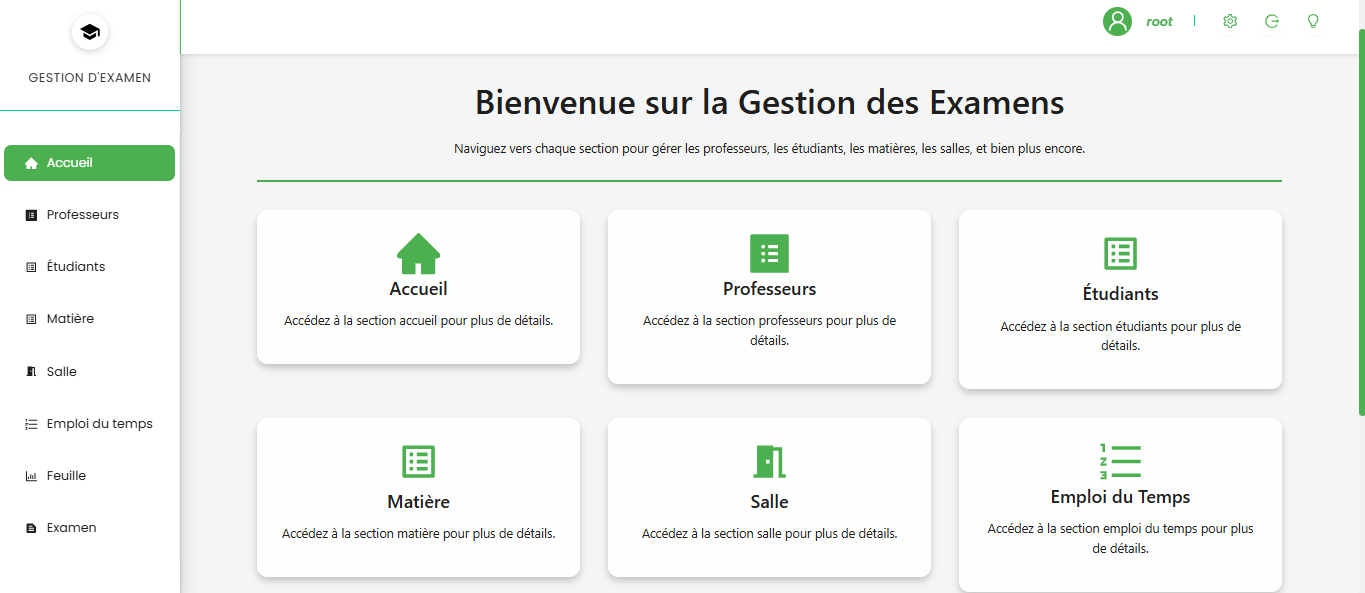Click the logout arrow icon in header
Viewport: 1365px width, 593px height.
coord(1272,21)
